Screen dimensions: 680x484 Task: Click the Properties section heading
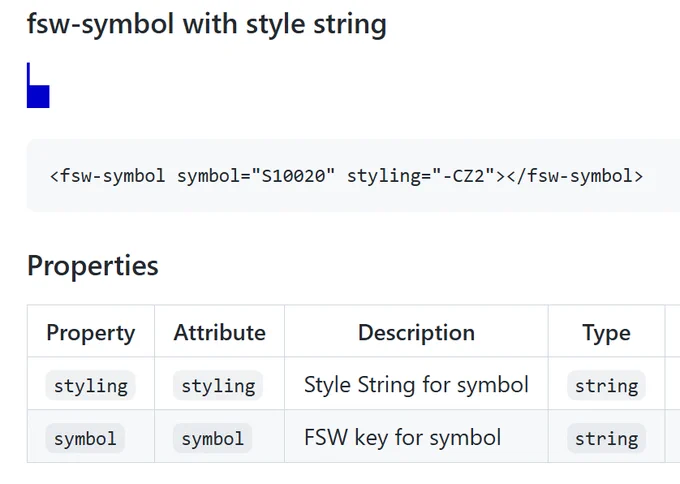coord(93,265)
